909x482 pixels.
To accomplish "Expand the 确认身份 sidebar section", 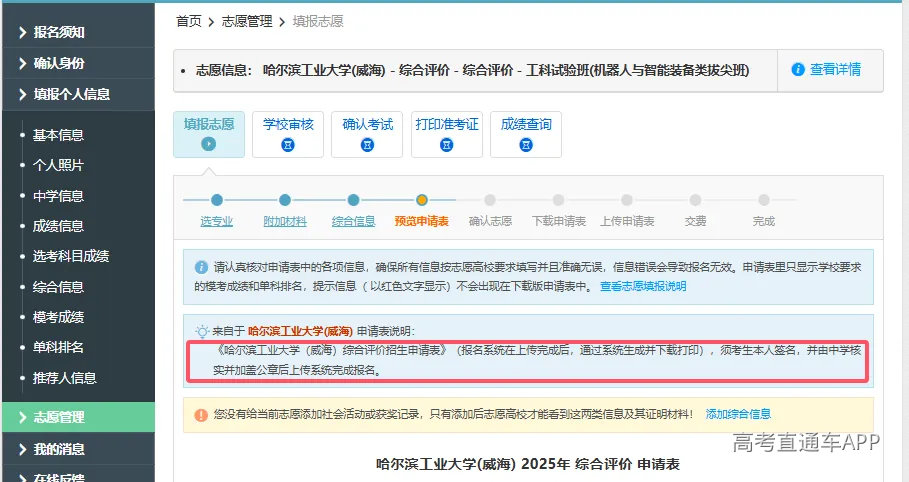I will [x=78, y=63].
